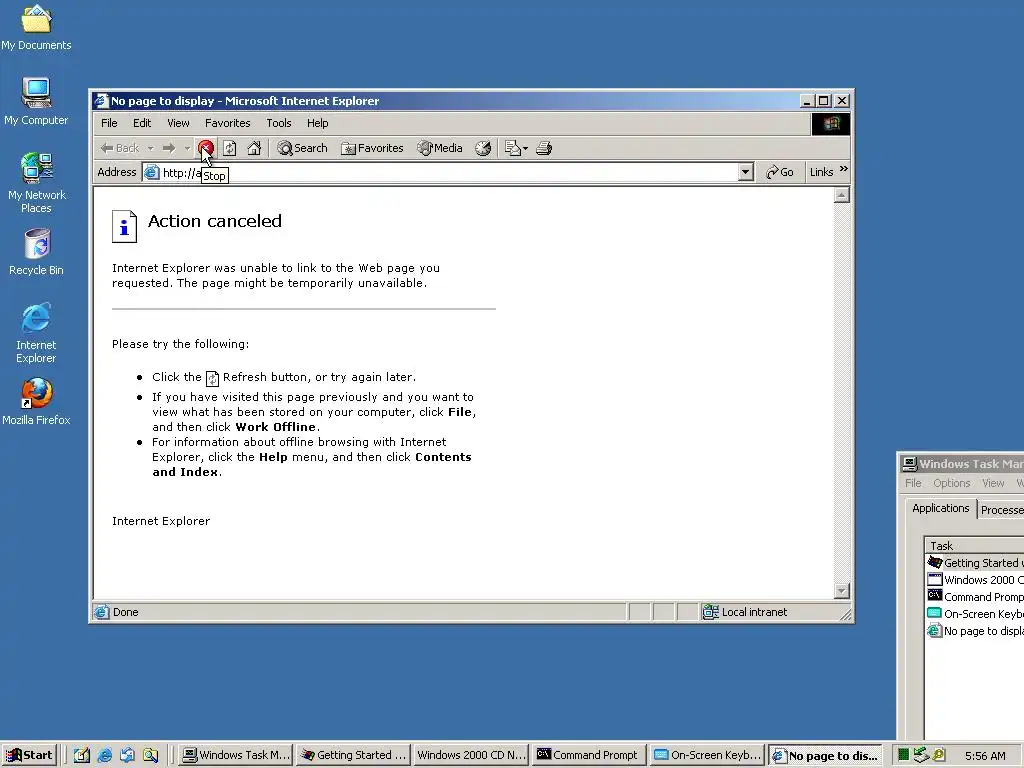Open the Help menu in Internet Explorer
Viewport: 1024px width, 768px height.
pyautogui.click(x=317, y=123)
